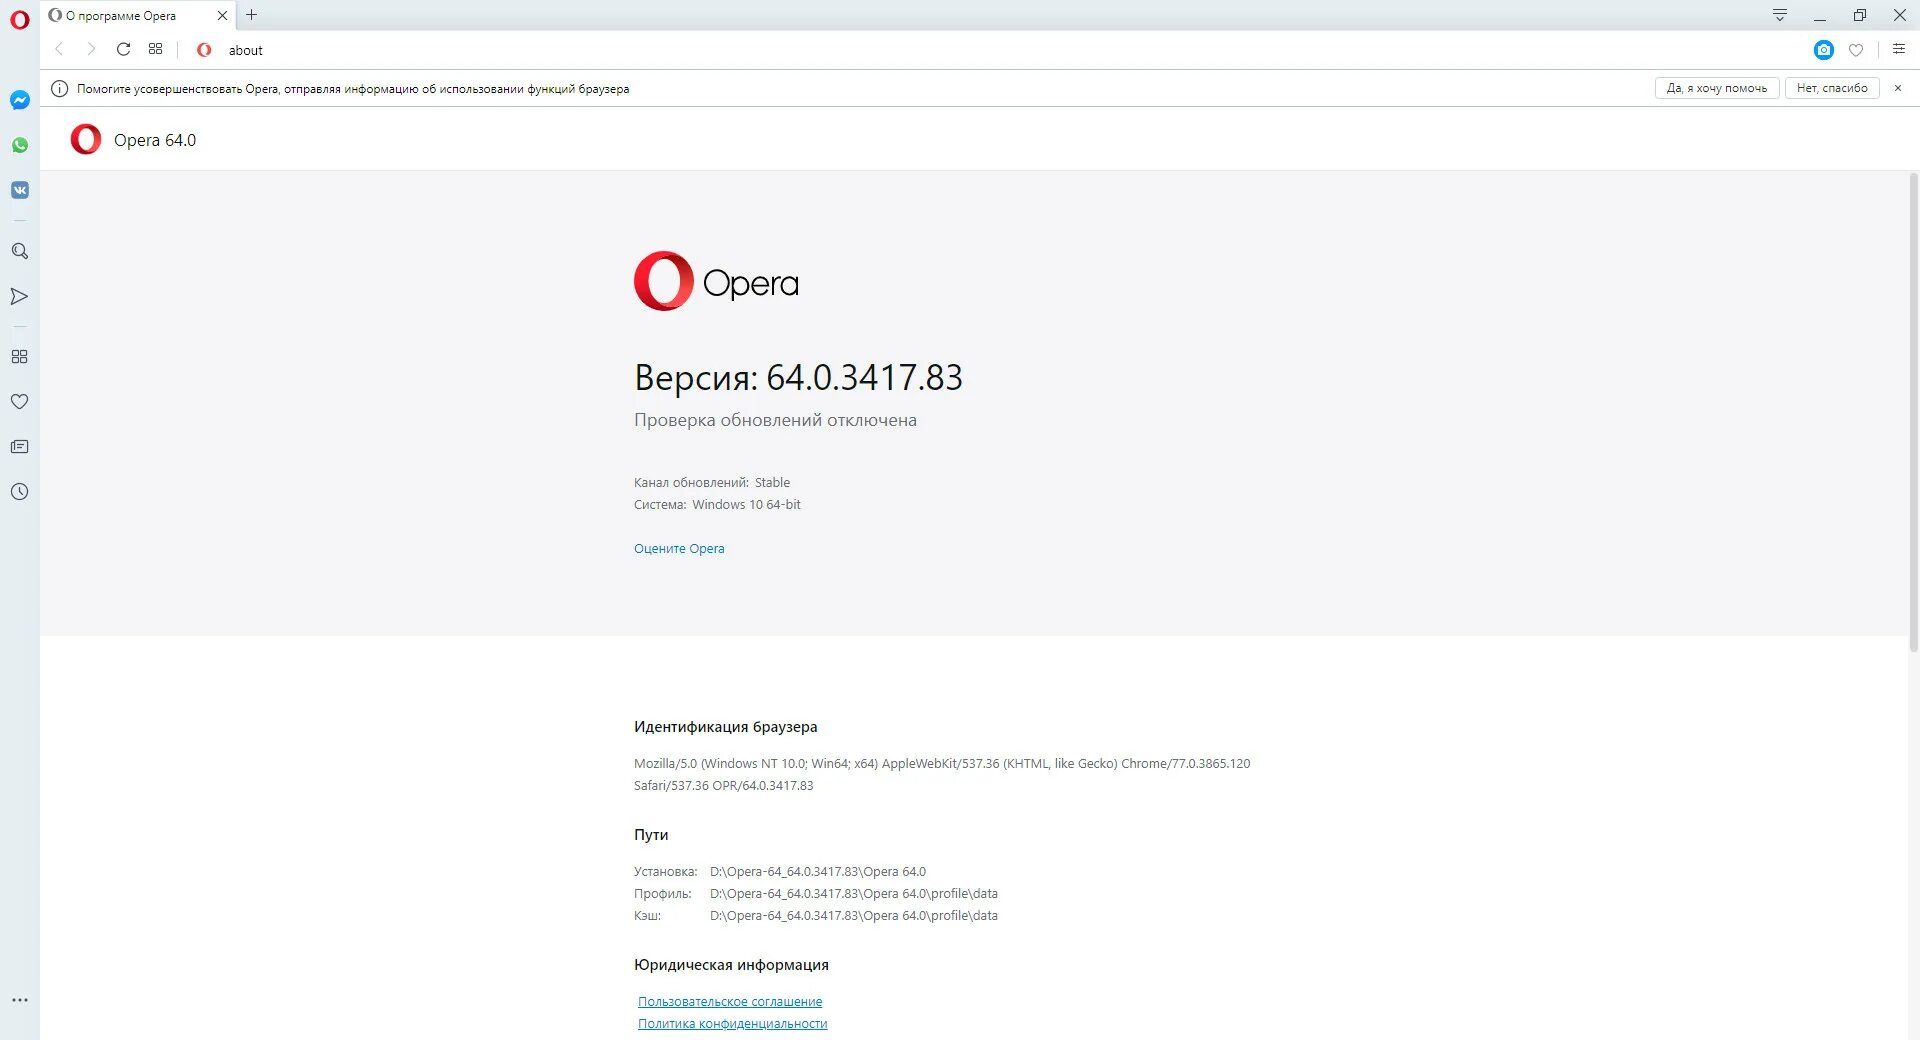Click the address bar showing 'about'
Viewport: 1920px width, 1040px height.
point(1000,50)
